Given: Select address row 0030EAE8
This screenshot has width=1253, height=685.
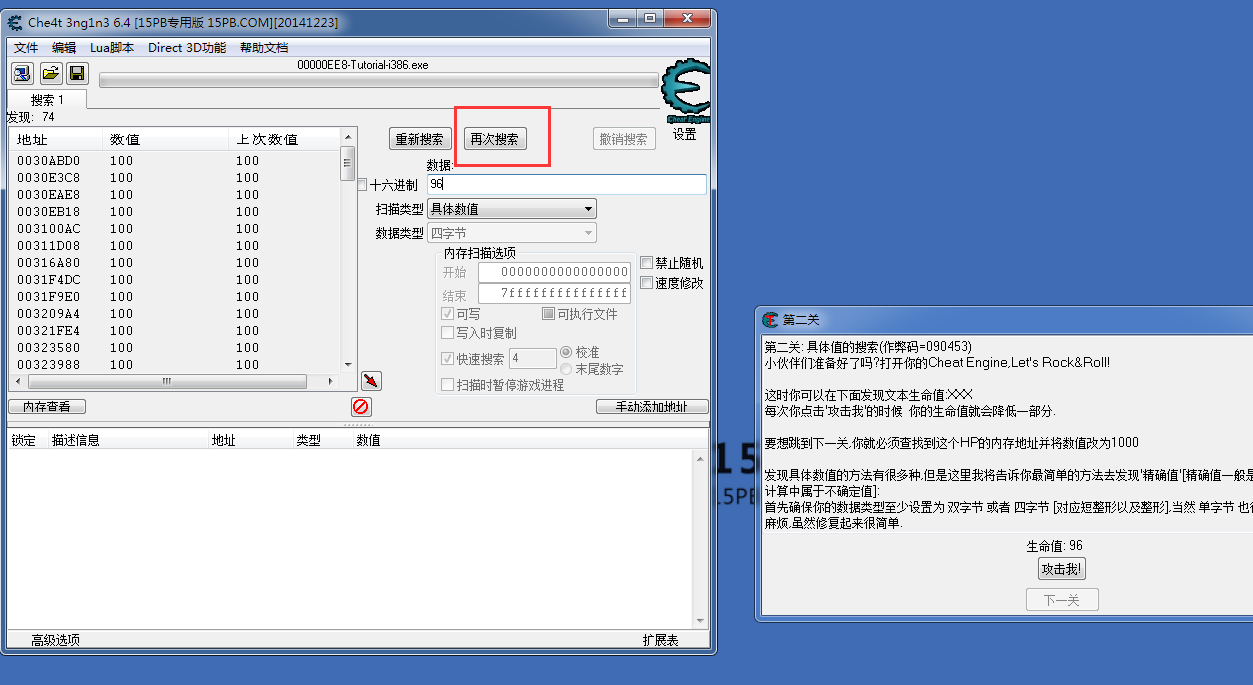Looking at the screenshot, I should [175, 195].
